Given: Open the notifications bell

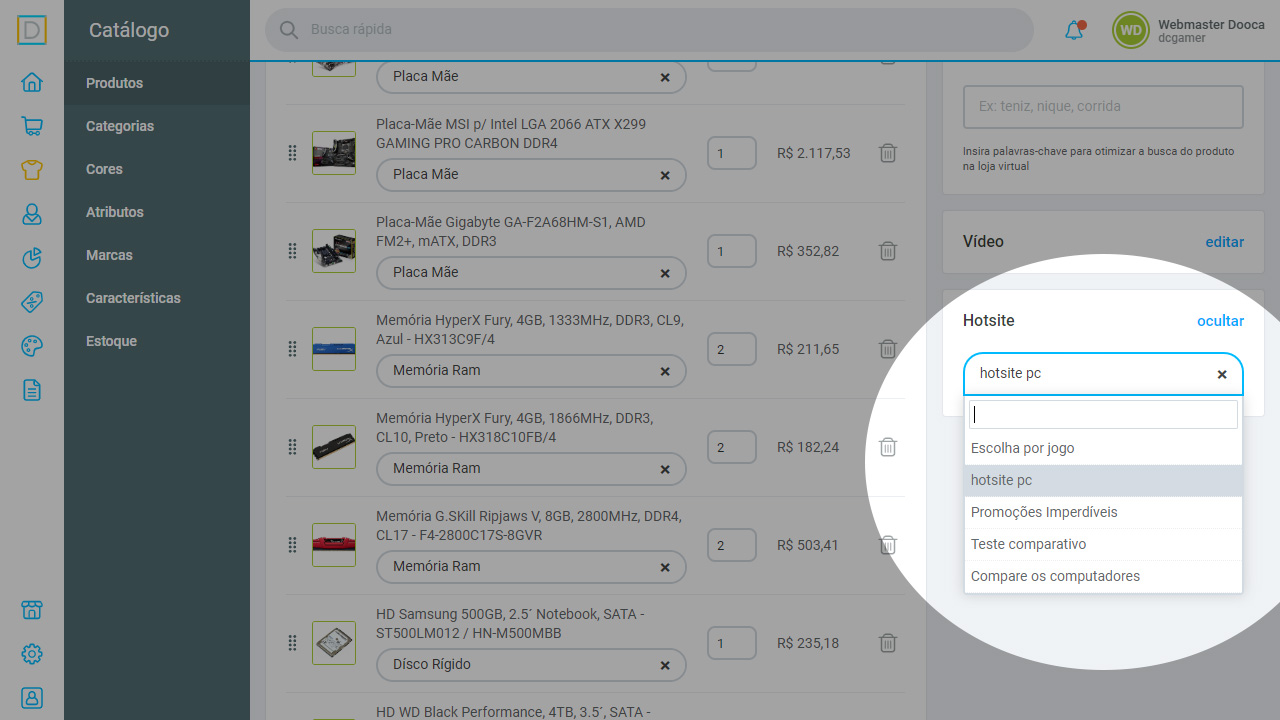Looking at the screenshot, I should (x=1074, y=30).
